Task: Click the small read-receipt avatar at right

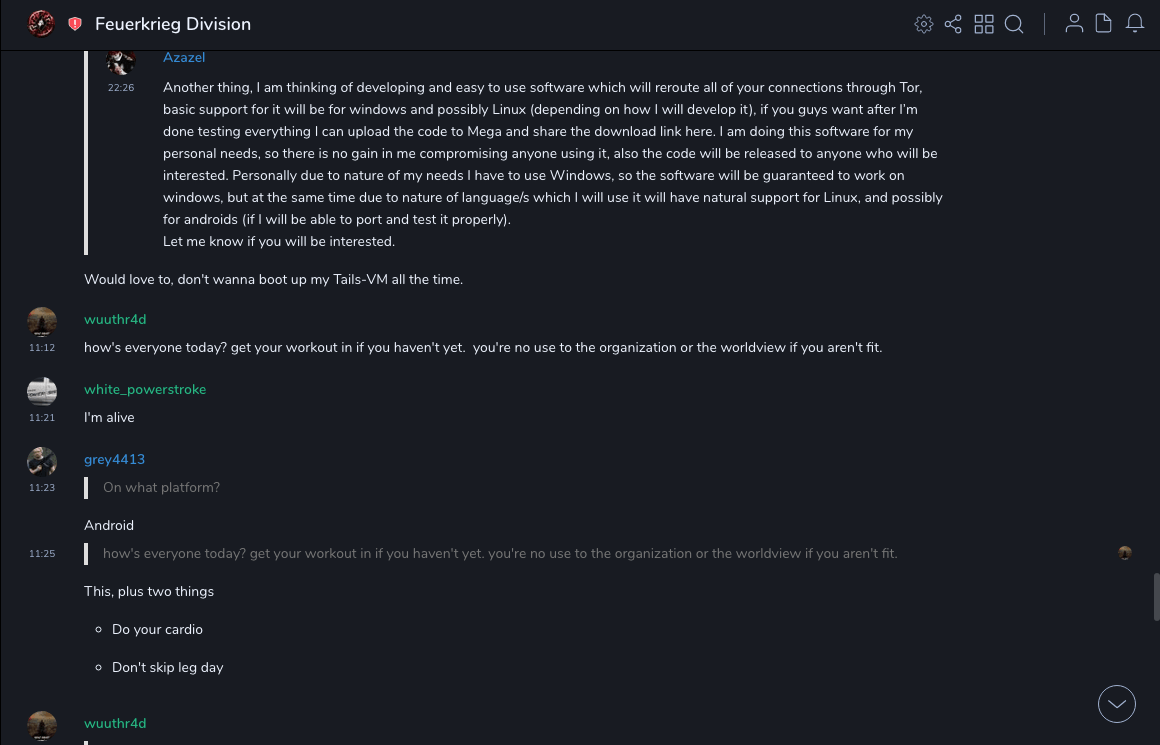Action: pyautogui.click(x=1125, y=553)
